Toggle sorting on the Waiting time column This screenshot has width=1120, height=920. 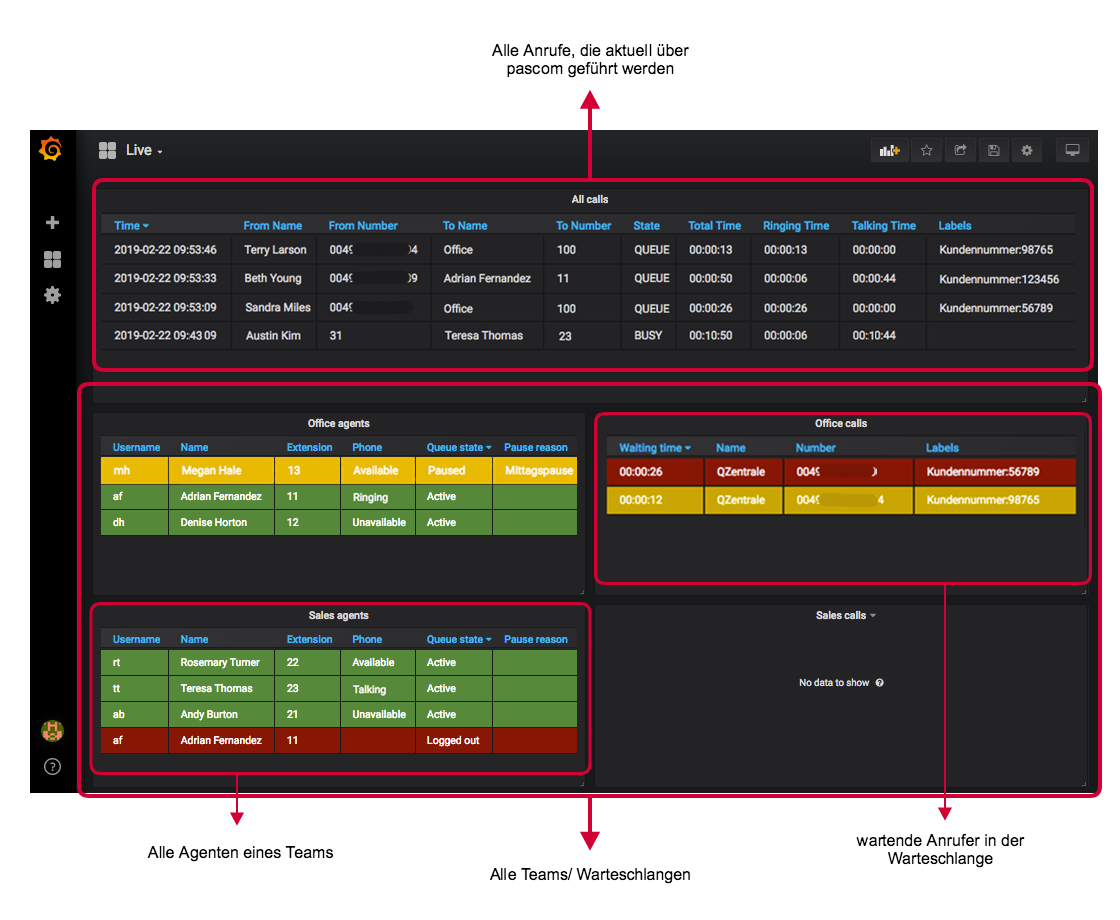[654, 447]
